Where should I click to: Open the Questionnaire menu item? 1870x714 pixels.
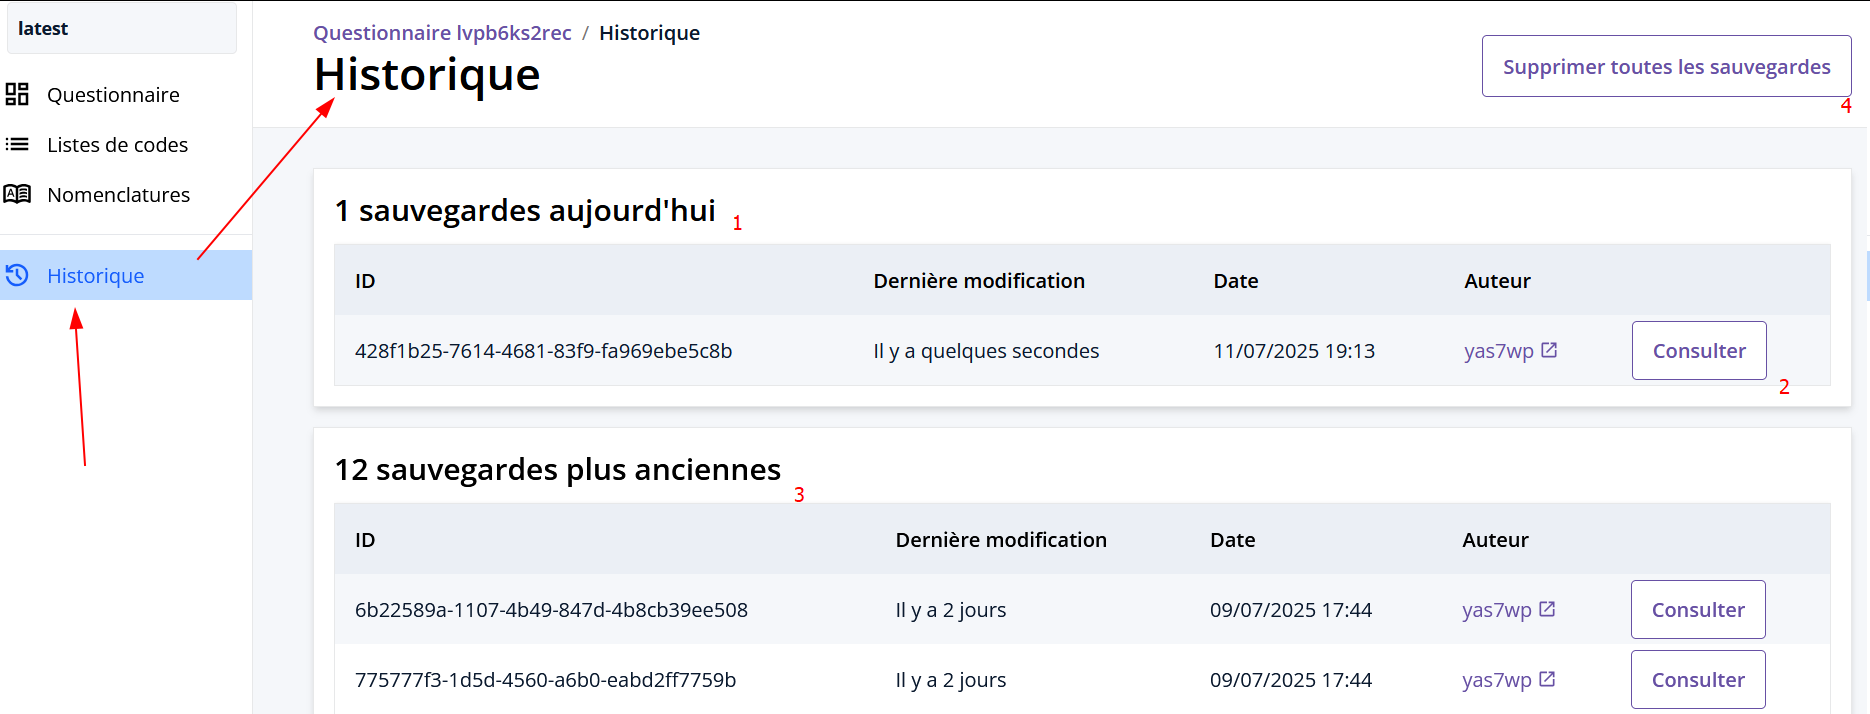click(126, 95)
